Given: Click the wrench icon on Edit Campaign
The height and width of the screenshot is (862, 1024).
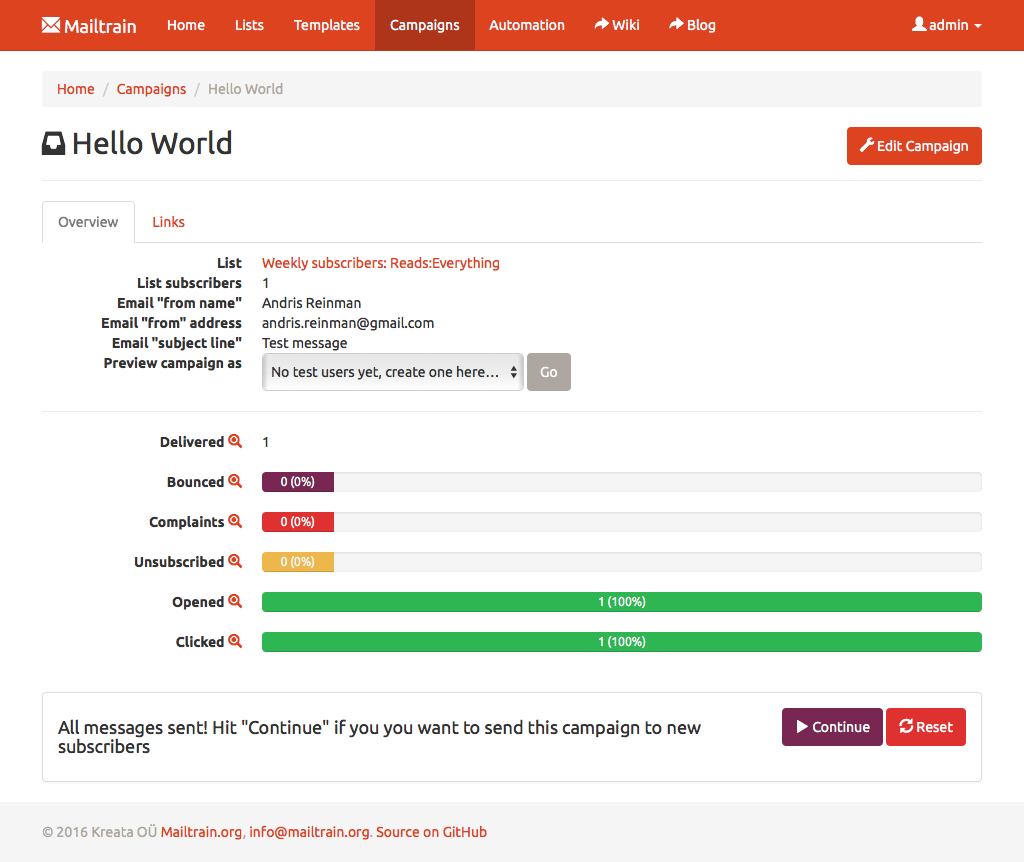Looking at the screenshot, I should point(869,145).
